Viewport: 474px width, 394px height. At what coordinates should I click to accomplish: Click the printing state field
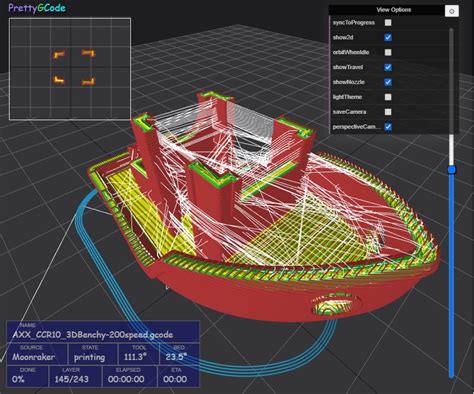point(89,357)
